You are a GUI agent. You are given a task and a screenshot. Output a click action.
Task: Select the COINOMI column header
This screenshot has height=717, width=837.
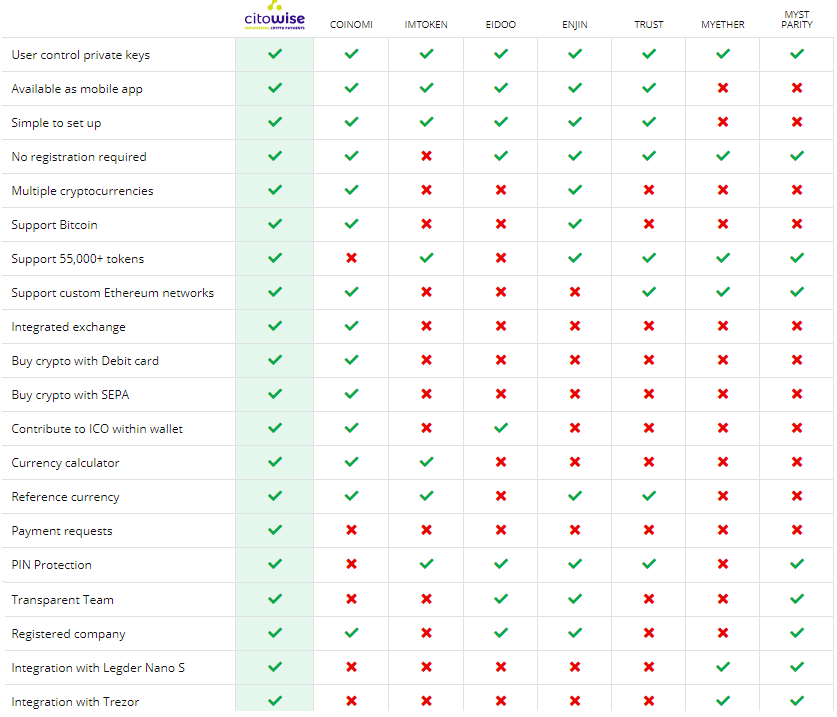coord(351,25)
